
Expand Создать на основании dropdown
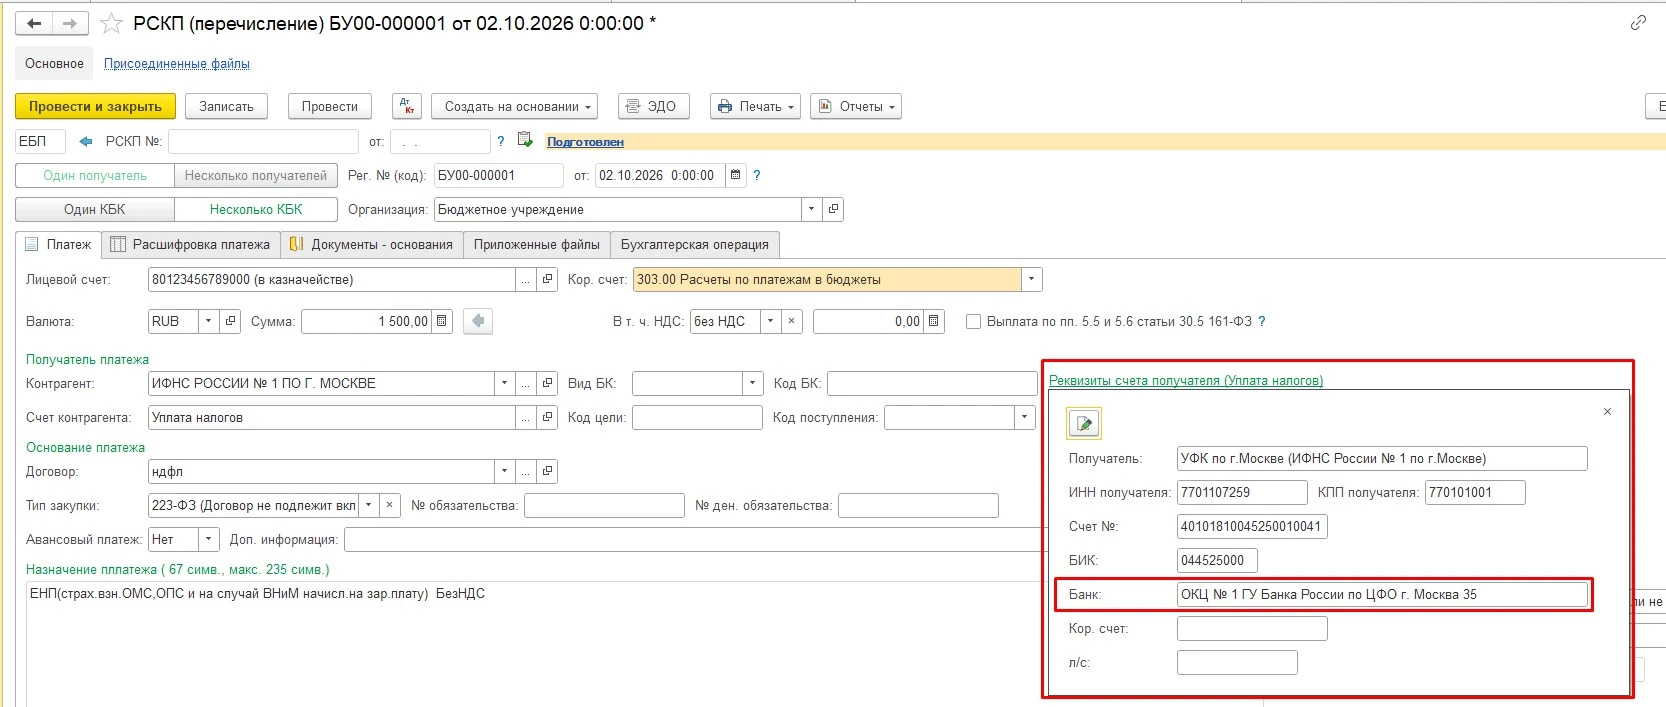coord(515,106)
